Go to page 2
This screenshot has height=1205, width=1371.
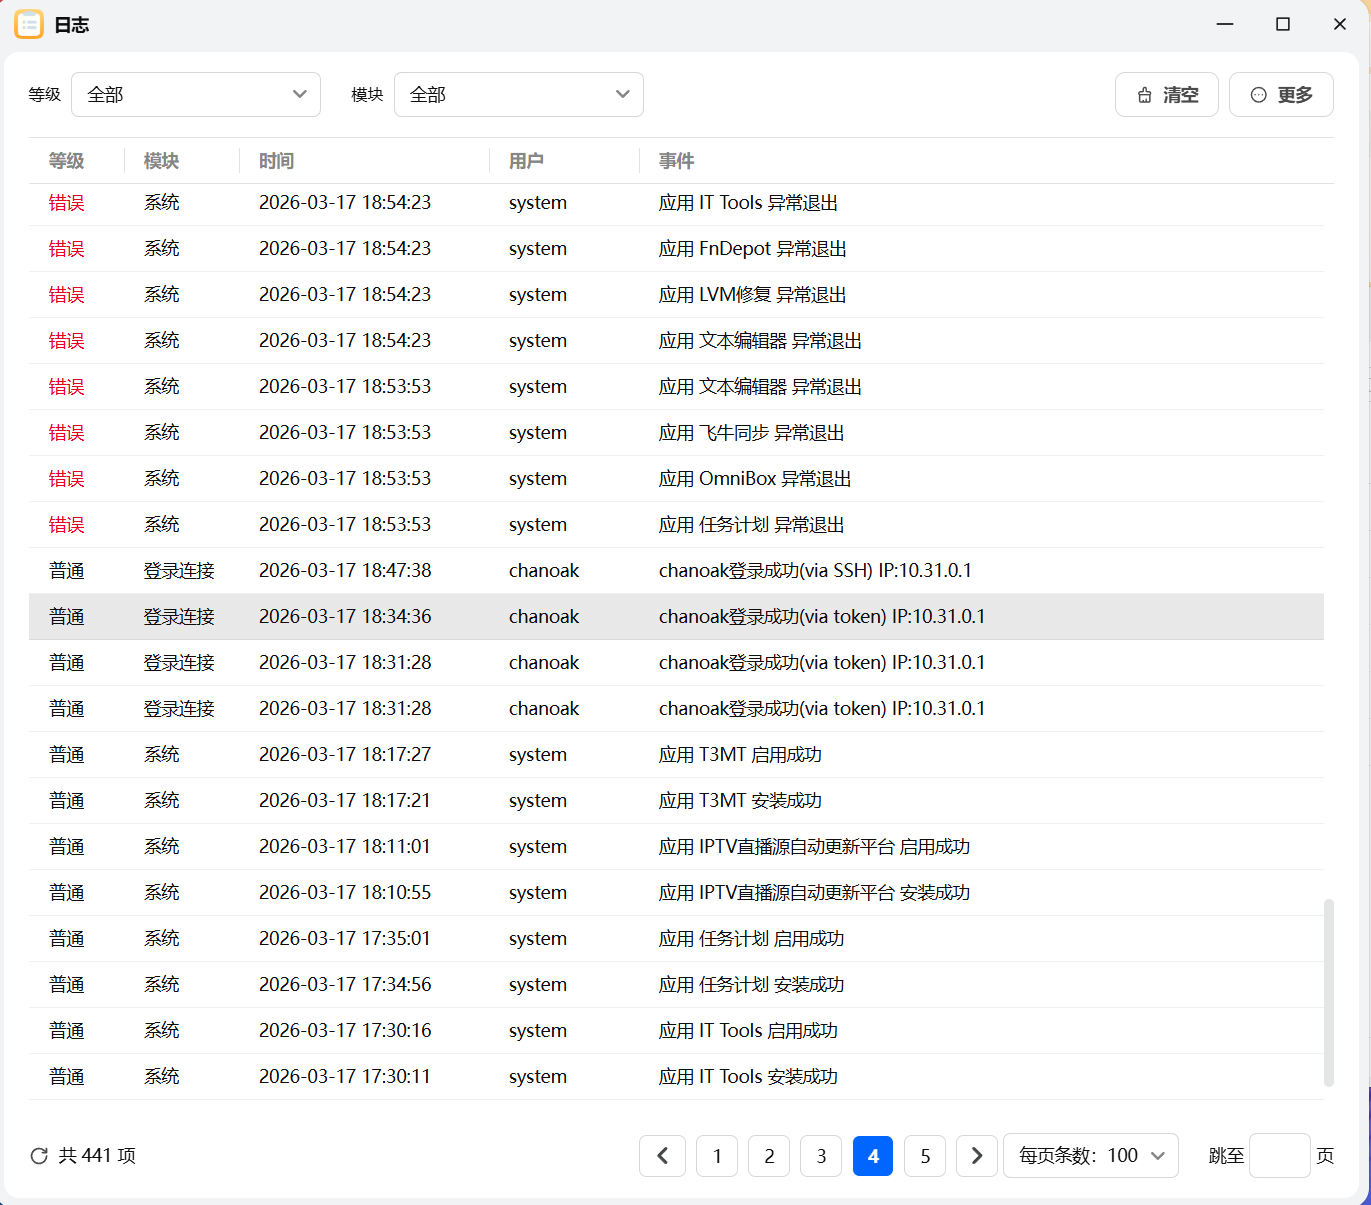769,1156
